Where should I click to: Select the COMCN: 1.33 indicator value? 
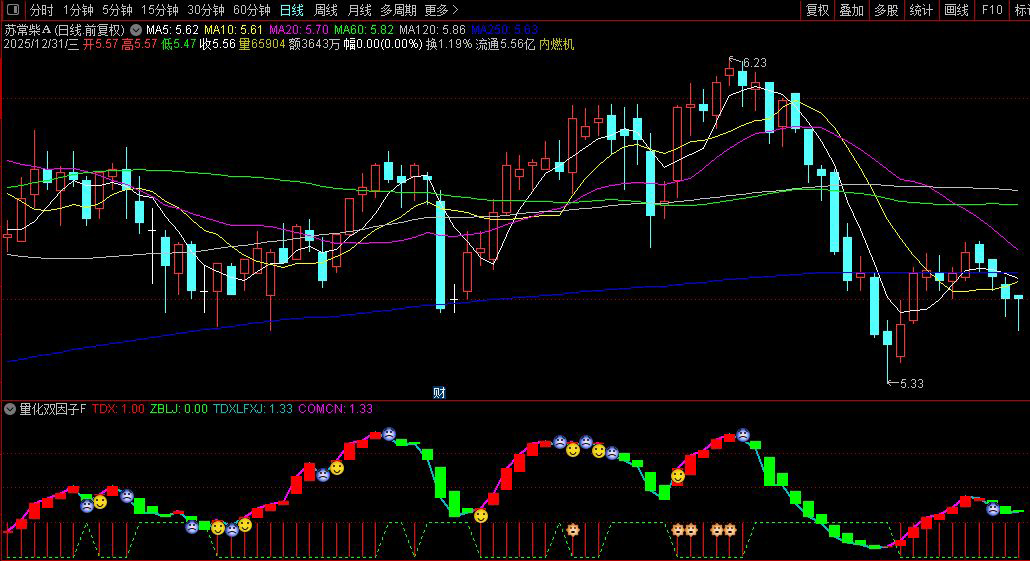point(335,409)
